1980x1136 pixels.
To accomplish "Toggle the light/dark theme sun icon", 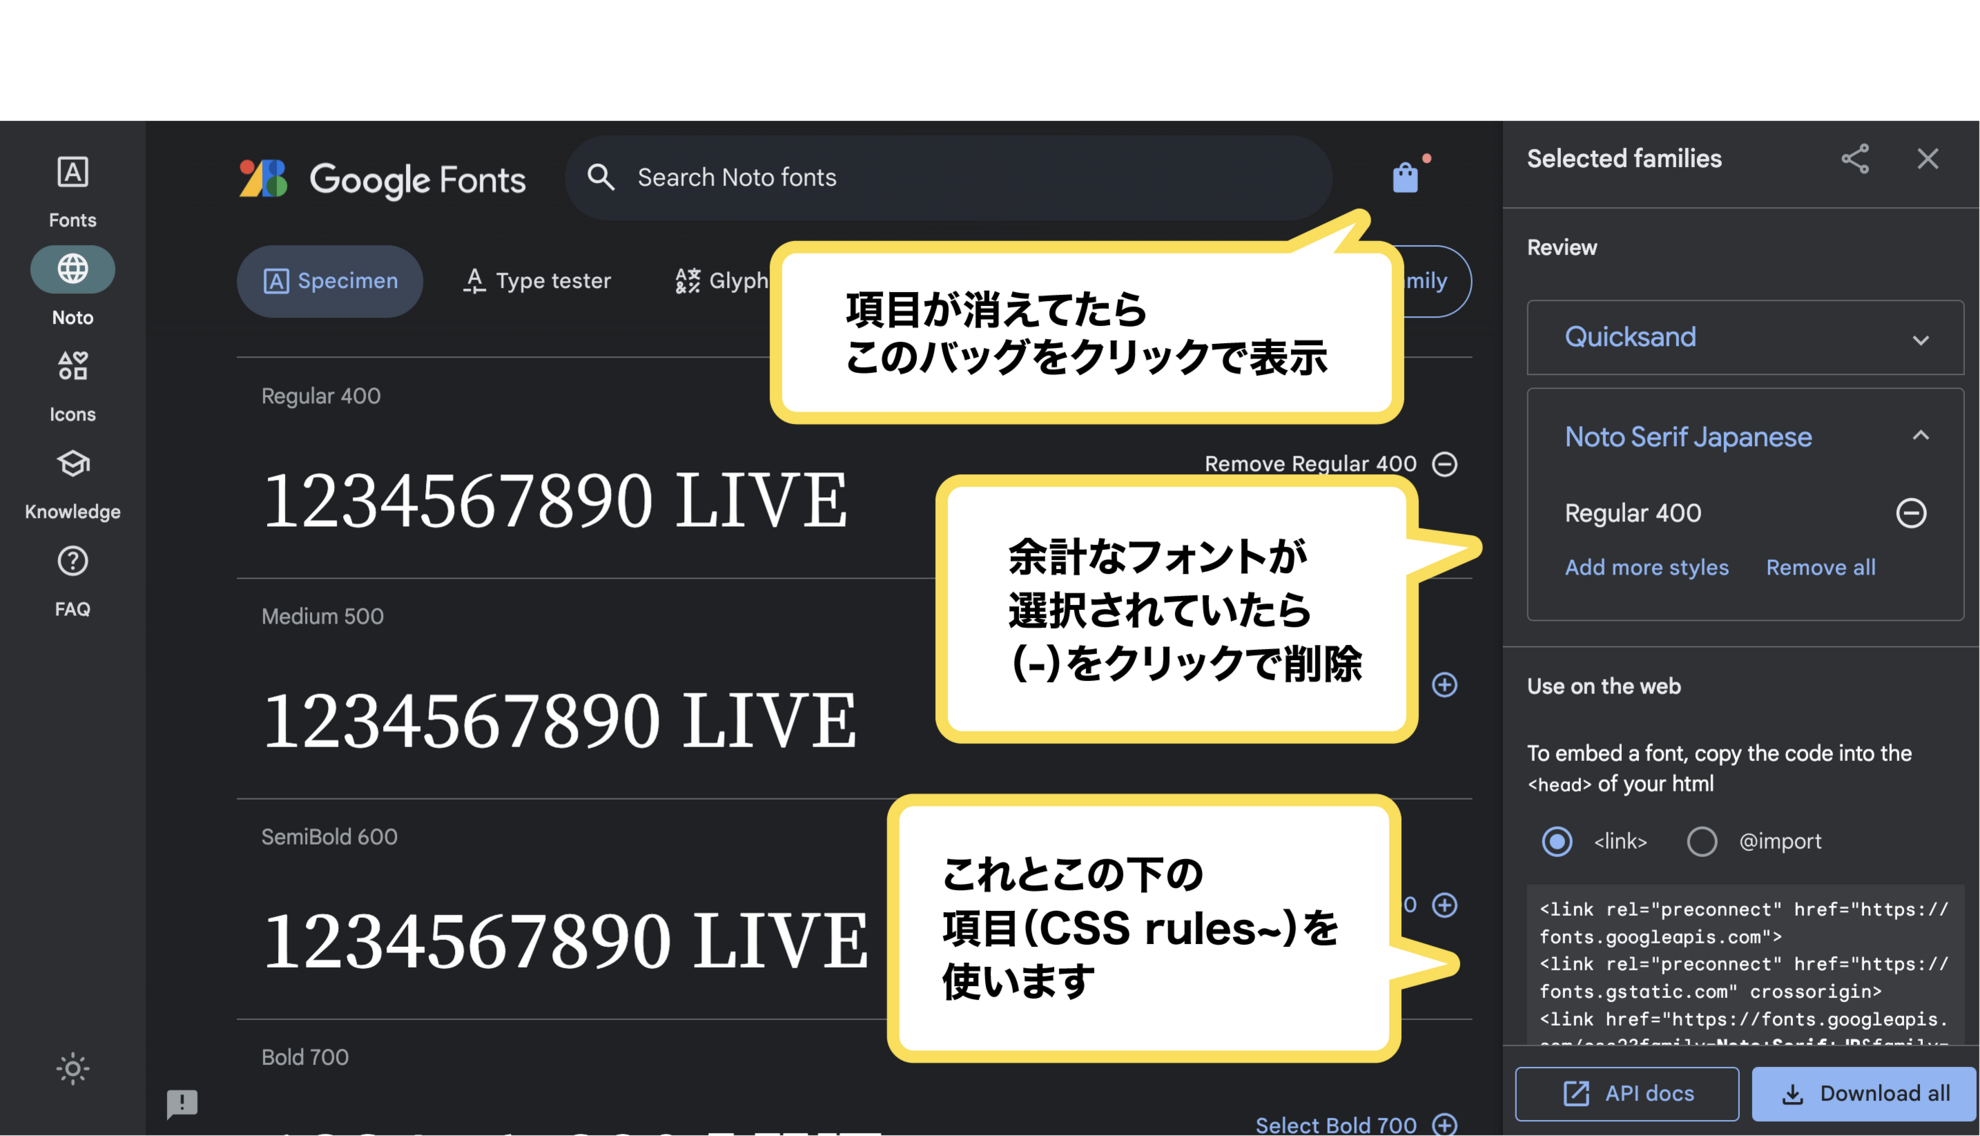I will click(x=72, y=1068).
